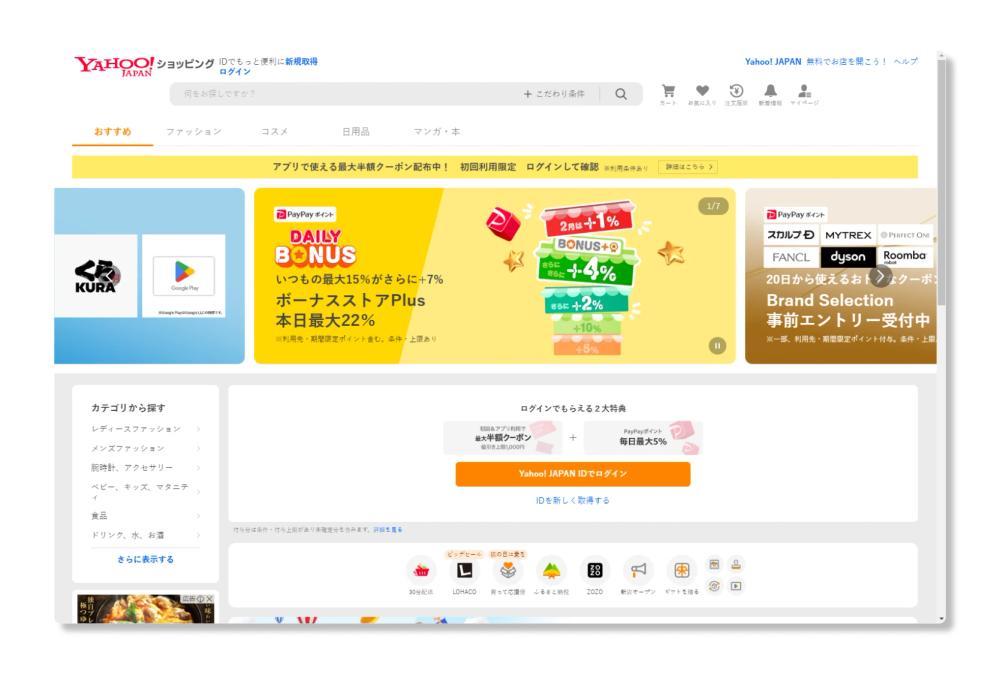1000x674 pixels.
Task: Expand レディースファッション category
Action: pyautogui.click(x=145, y=429)
